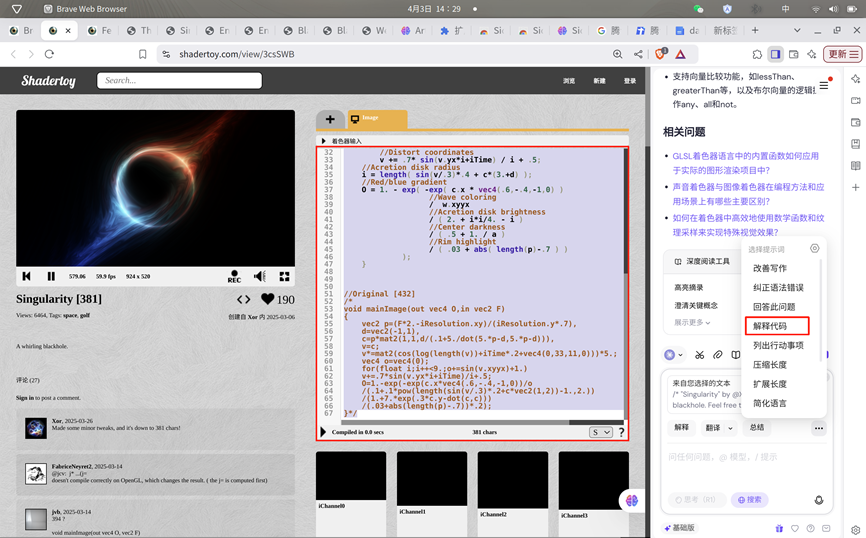Reset shader time to start
The image size is (866, 538).
coord(27,276)
